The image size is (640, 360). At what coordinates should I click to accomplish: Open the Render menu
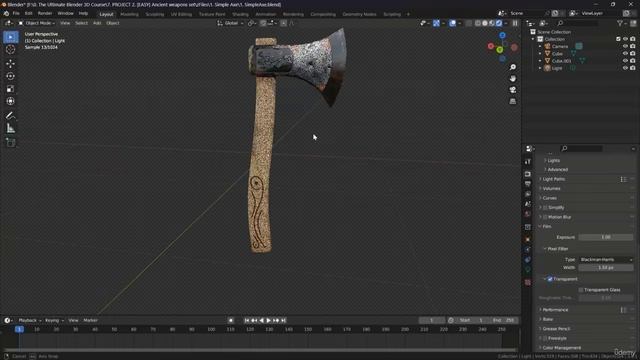coord(45,13)
